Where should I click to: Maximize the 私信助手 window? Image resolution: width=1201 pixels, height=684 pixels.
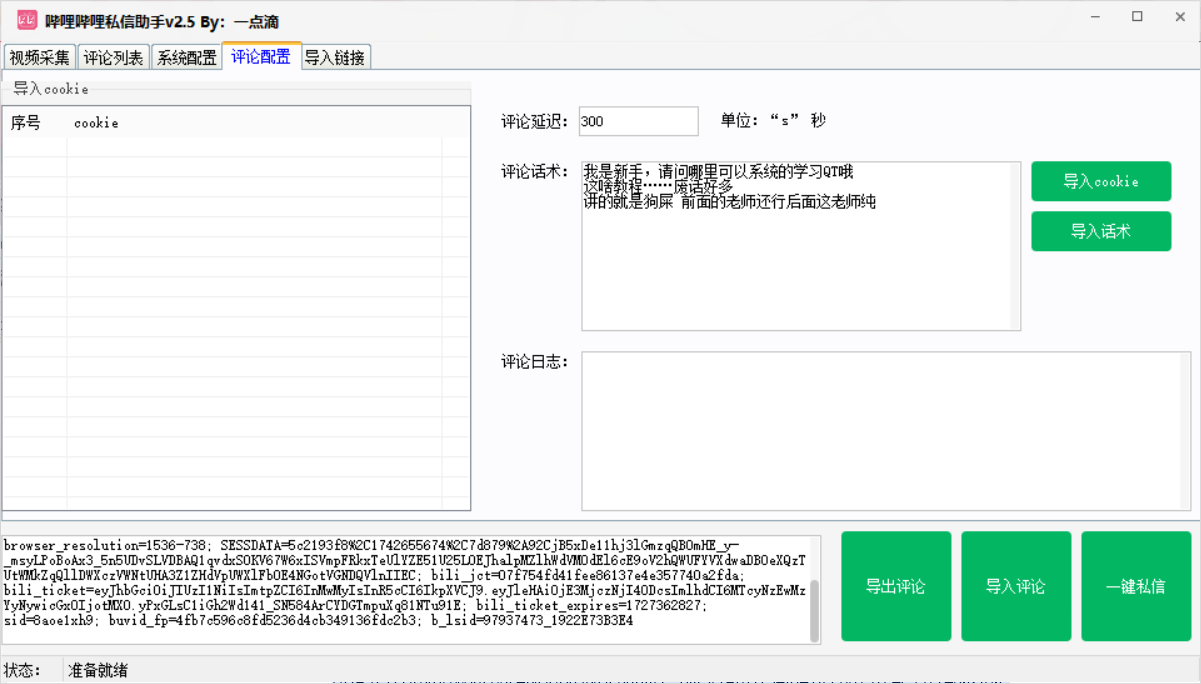[1137, 17]
